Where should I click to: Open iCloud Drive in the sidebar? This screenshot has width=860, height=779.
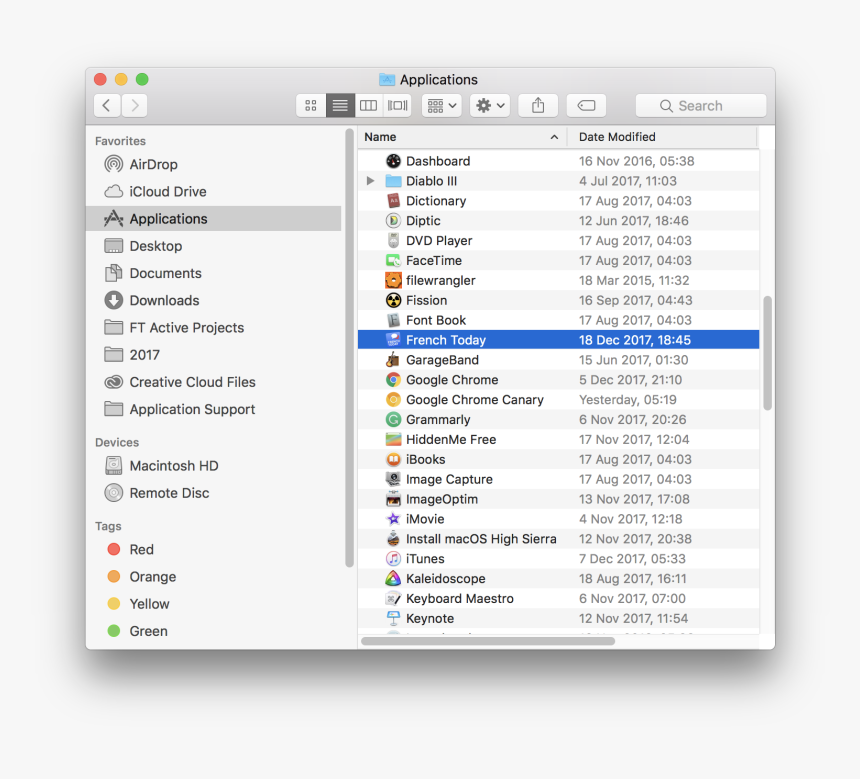213,191
